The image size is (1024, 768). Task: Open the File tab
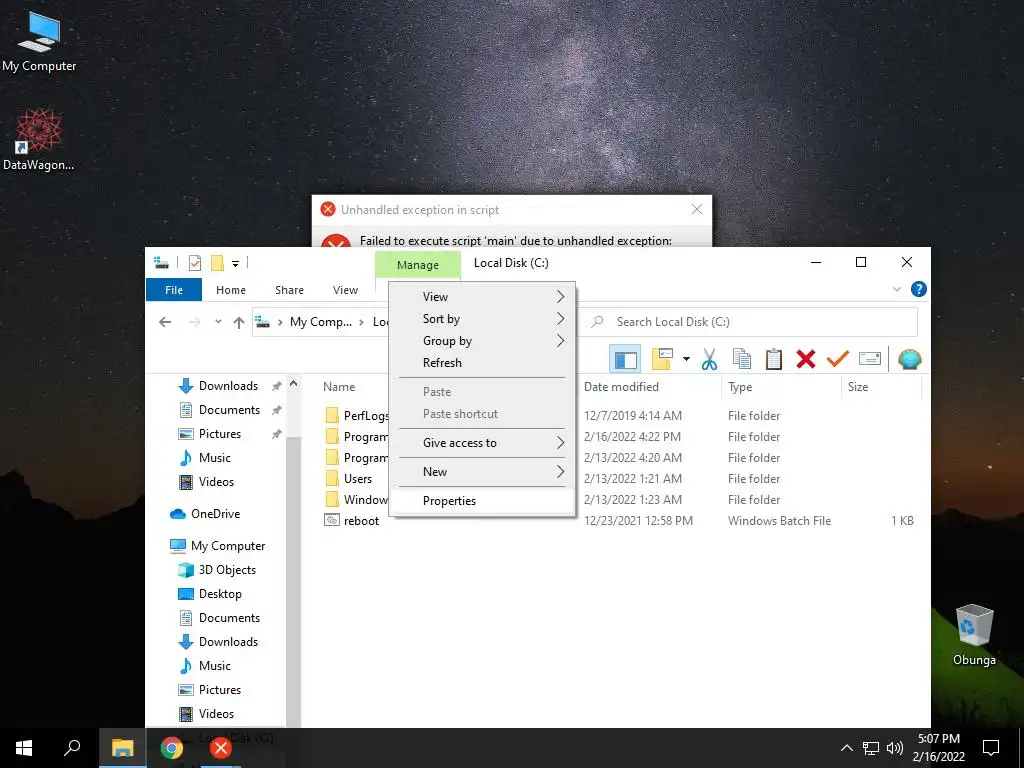pos(174,290)
